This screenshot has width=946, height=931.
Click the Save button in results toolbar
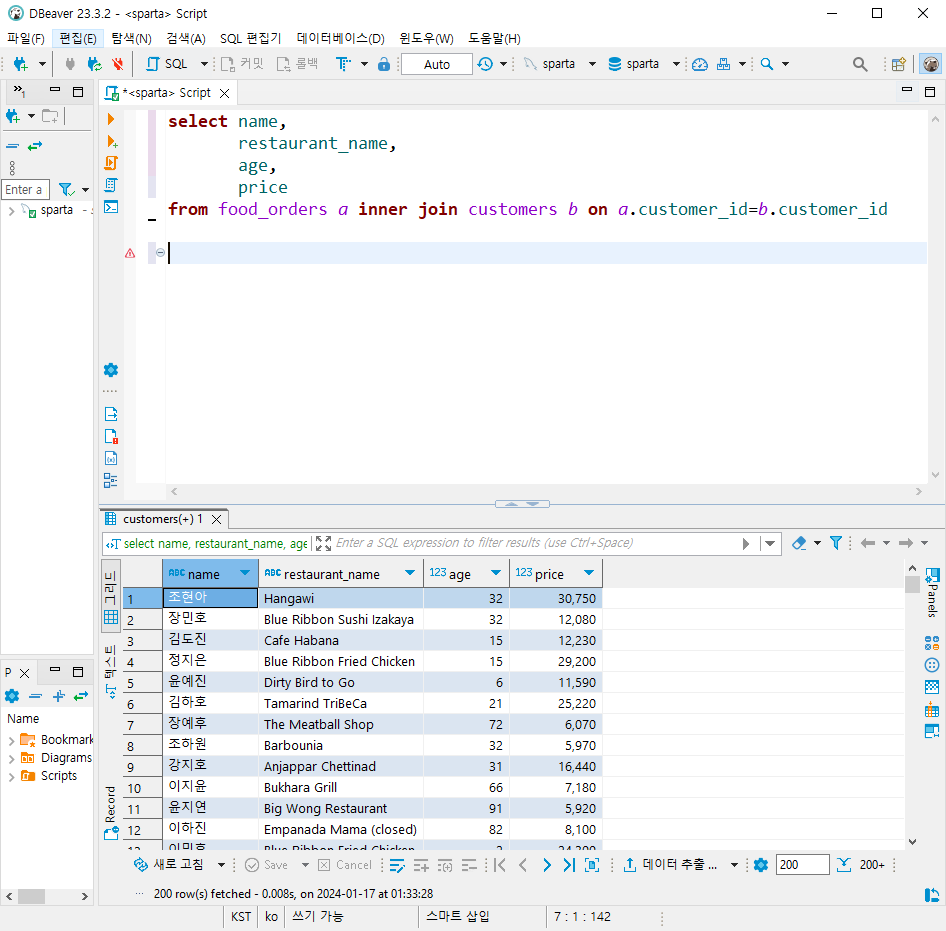pyautogui.click(x=267, y=865)
